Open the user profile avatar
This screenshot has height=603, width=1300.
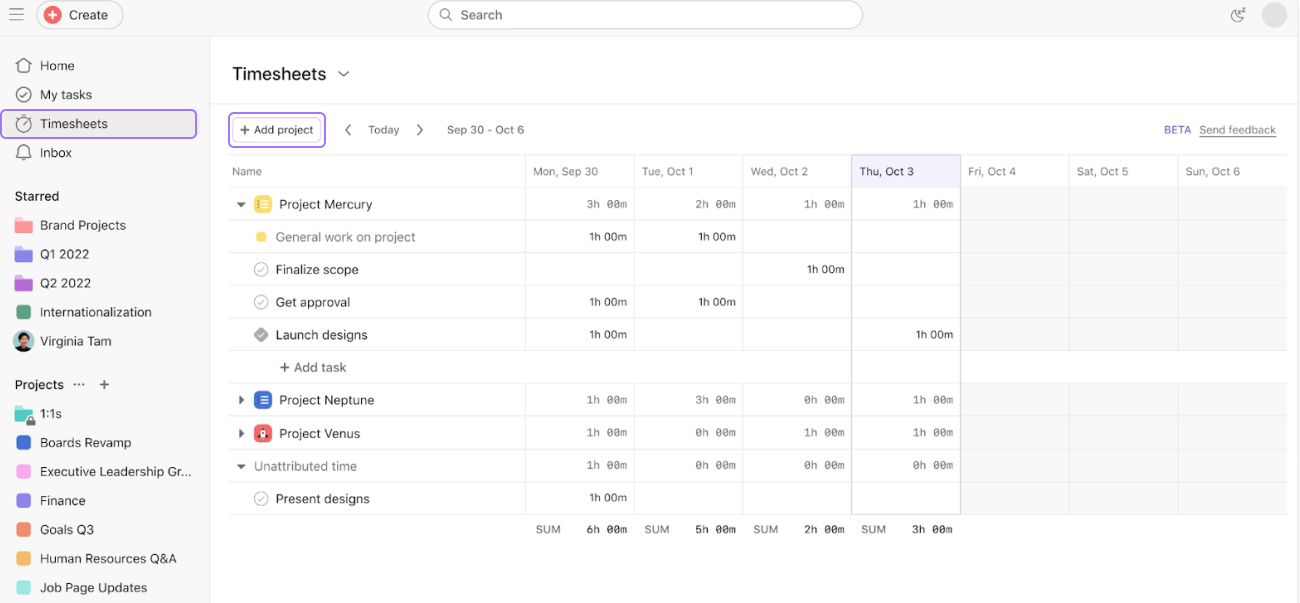point(1274,15)
